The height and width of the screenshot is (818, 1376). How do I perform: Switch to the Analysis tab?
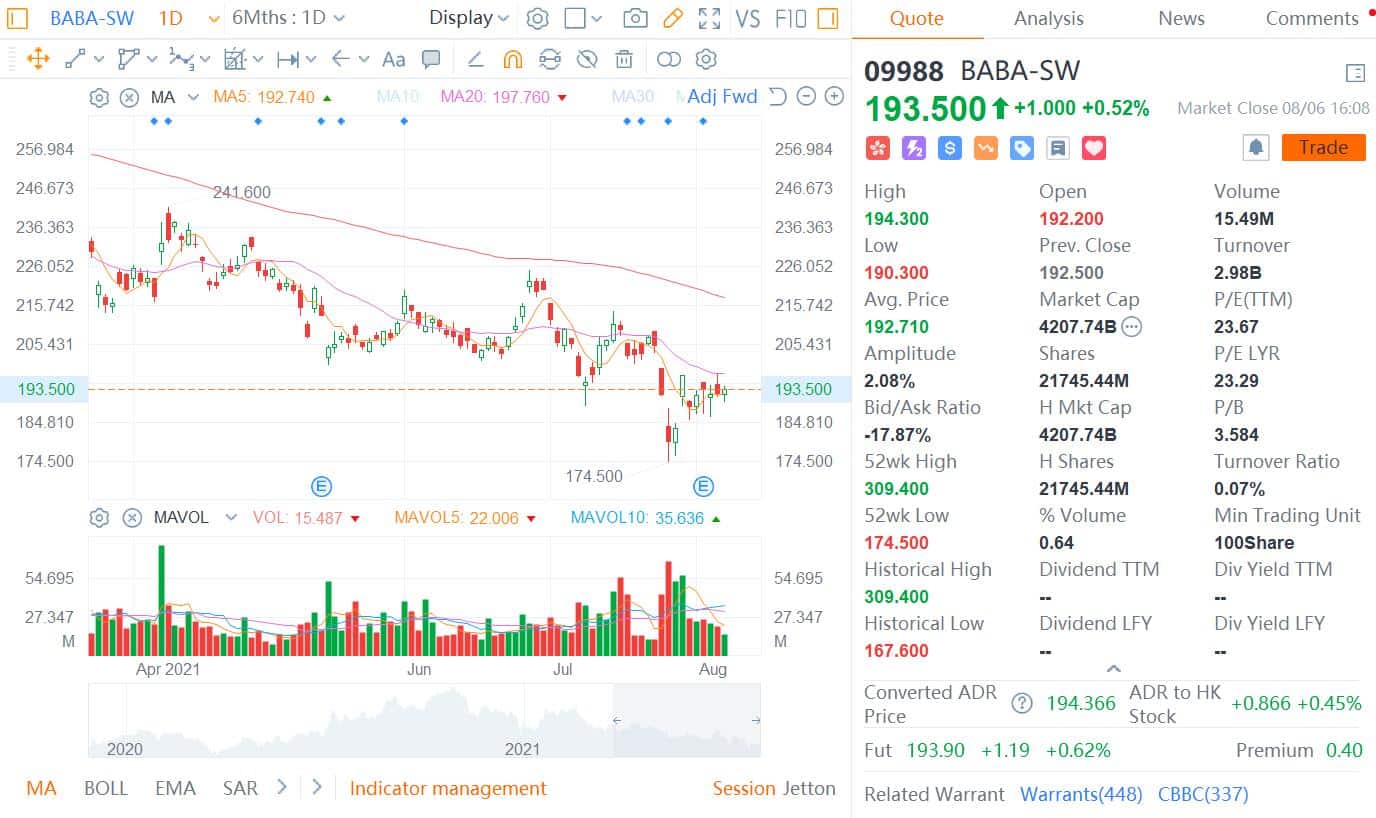(x=1048, y=18)
